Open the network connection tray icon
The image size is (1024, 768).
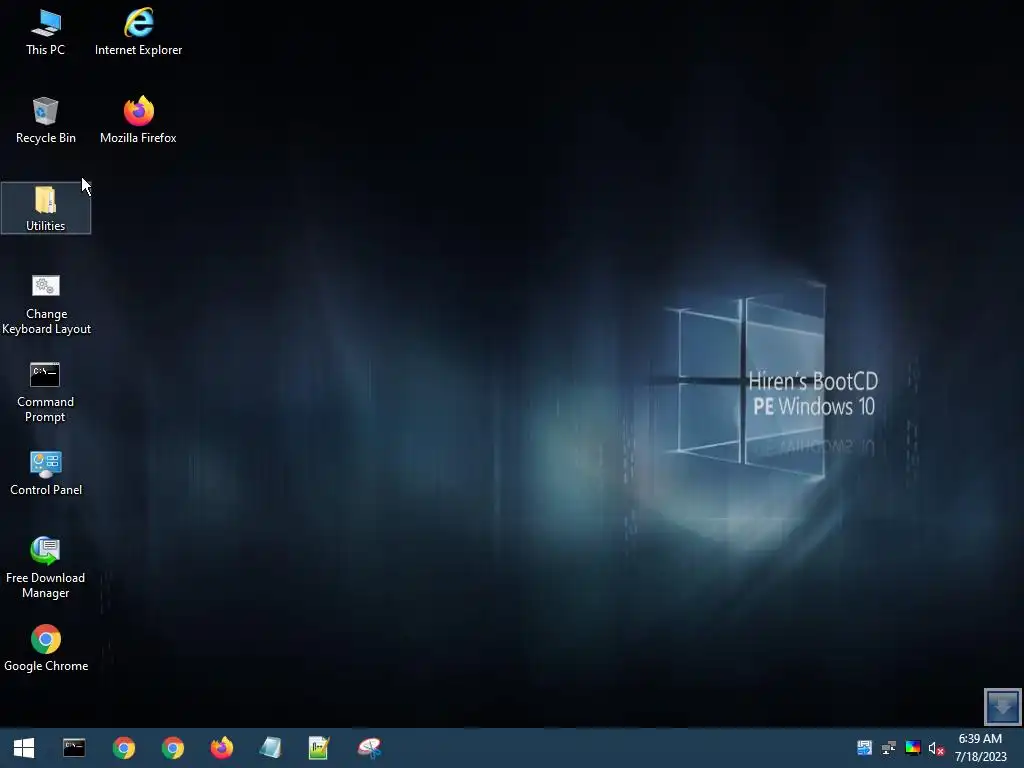pos(889,748)
